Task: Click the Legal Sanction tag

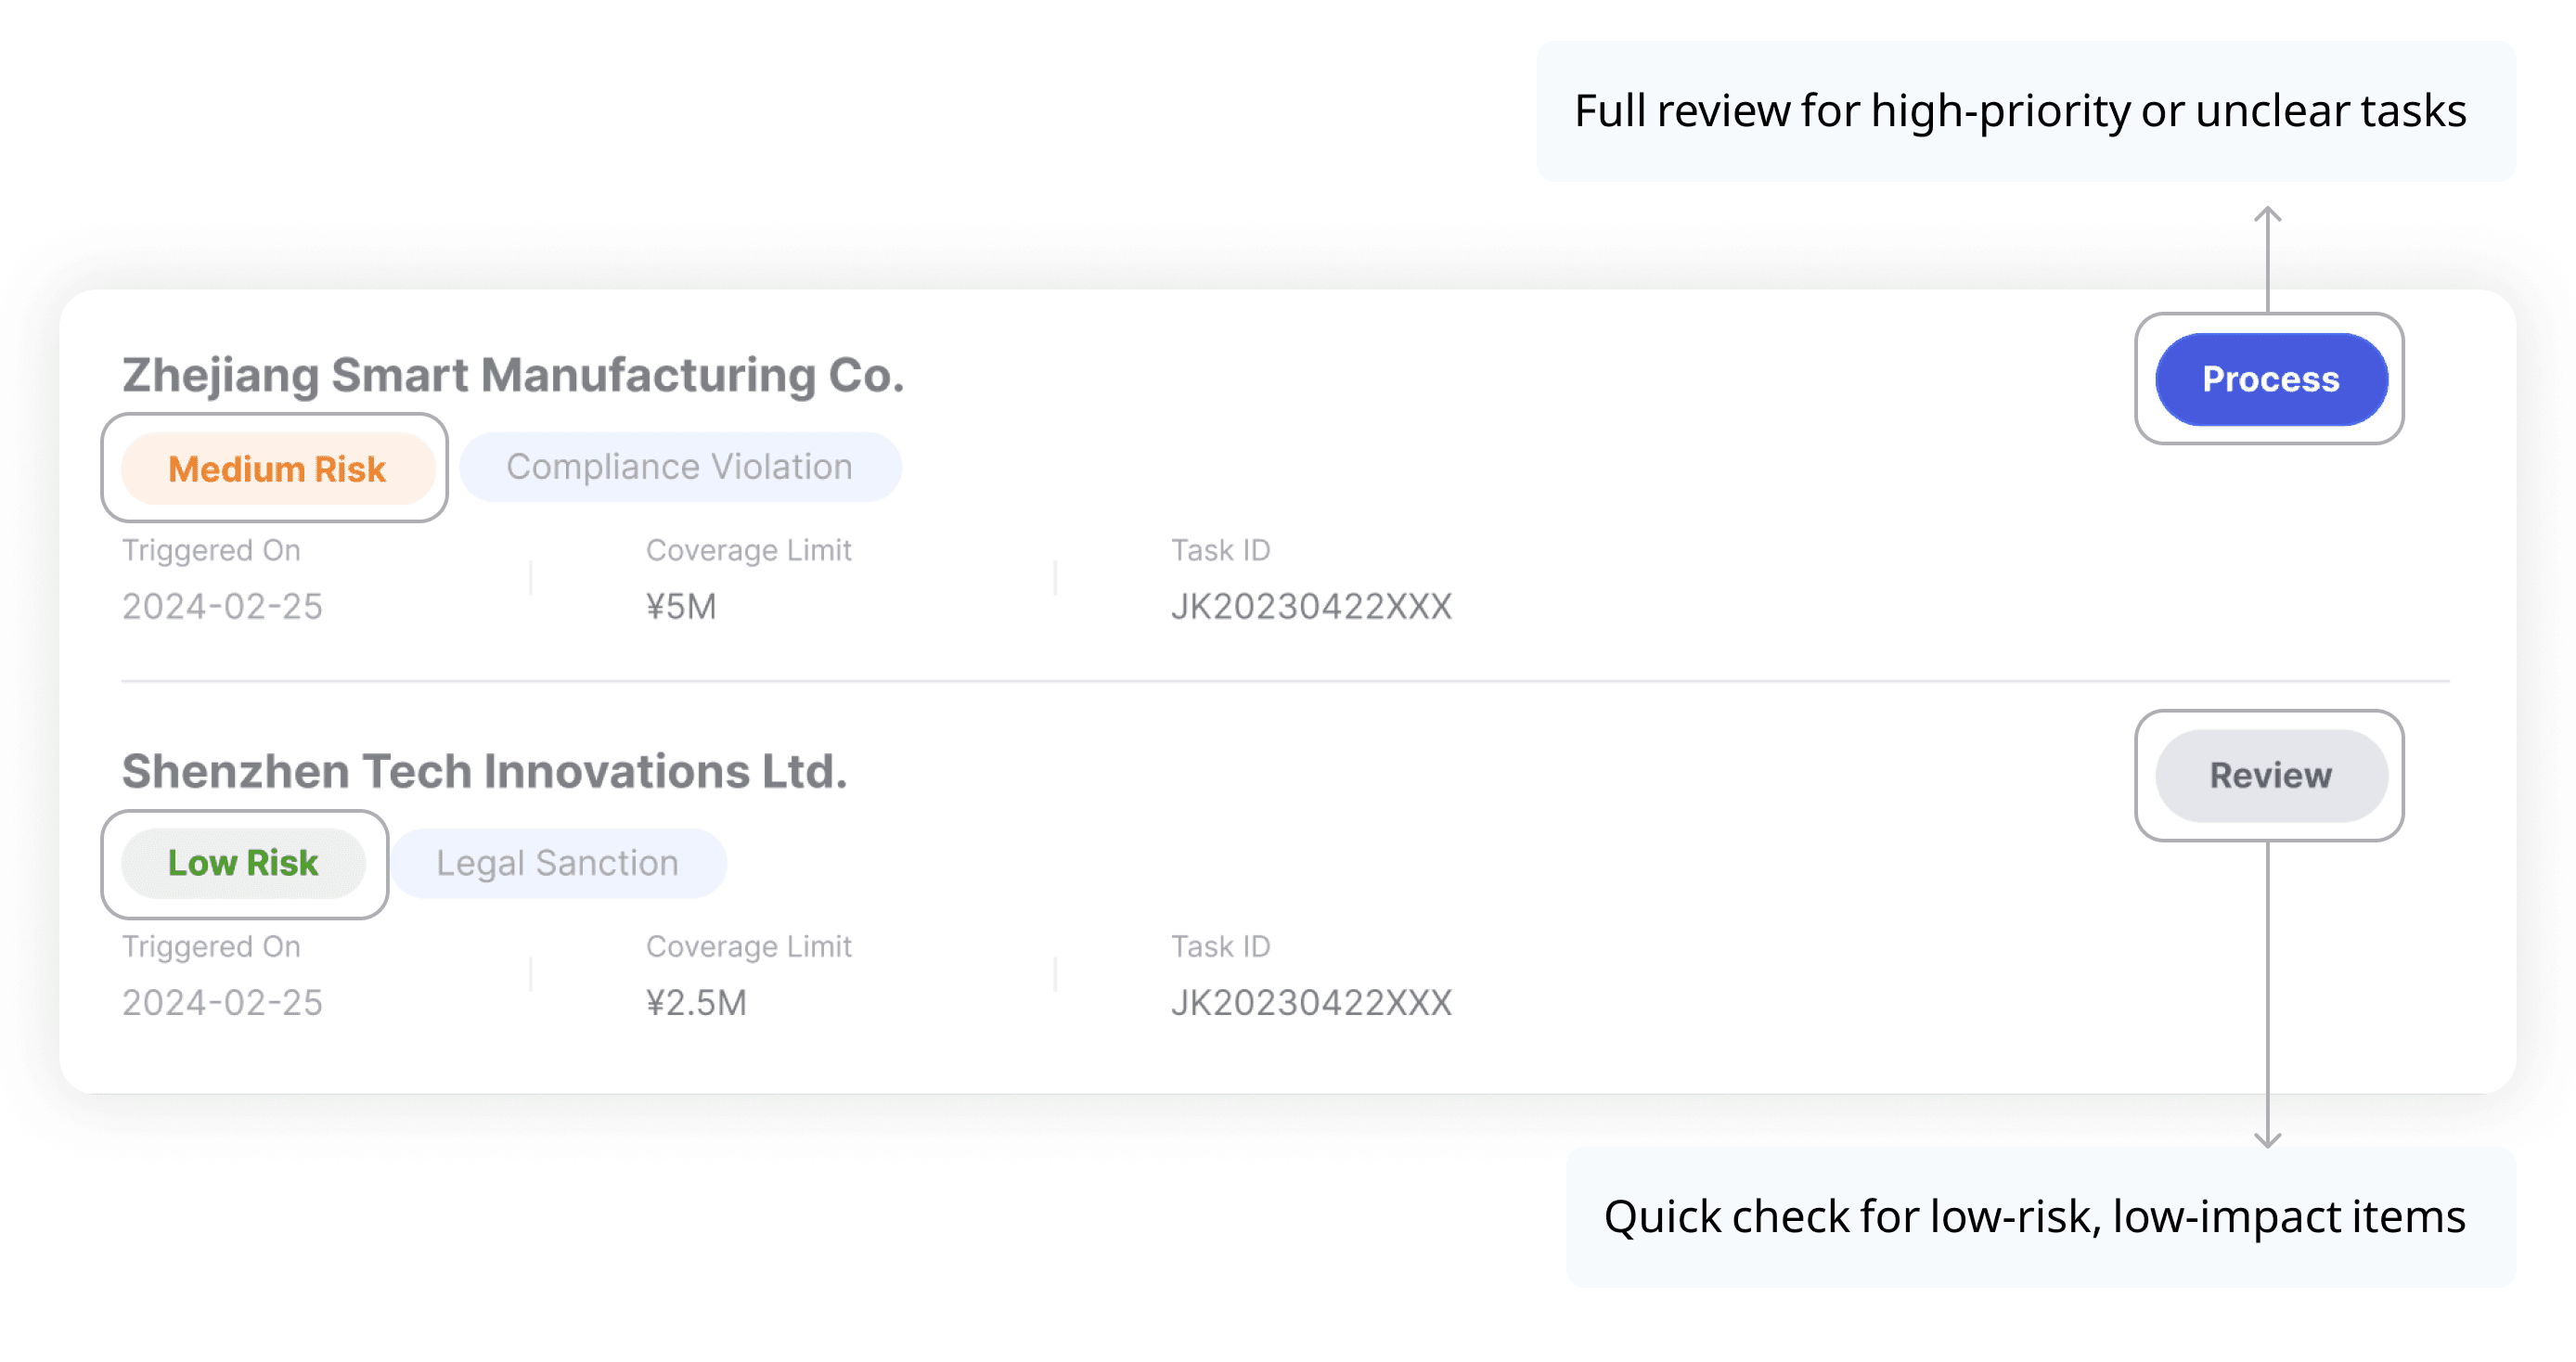Action: click(557, 863)
